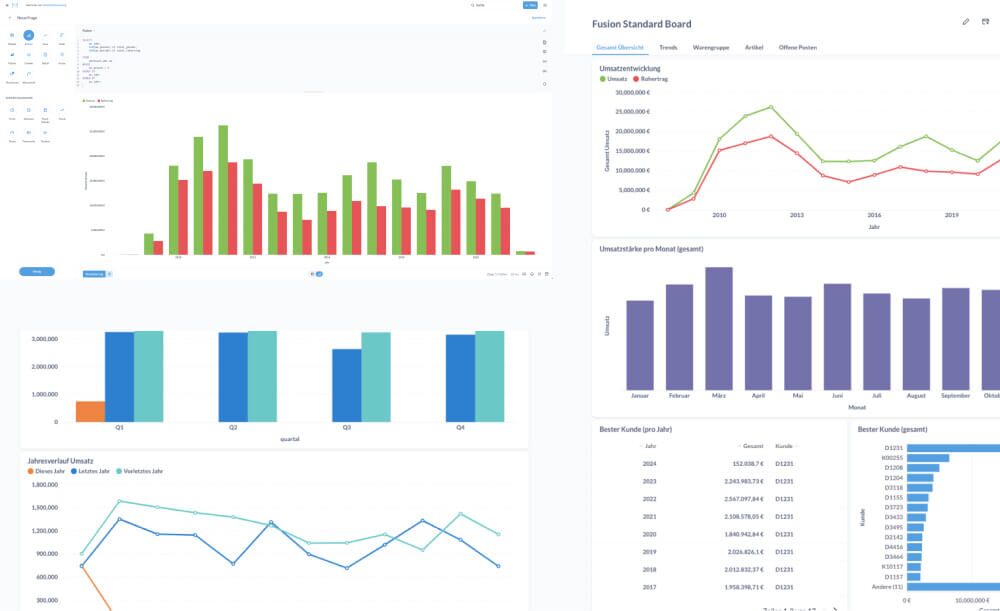Sort the table by the Gesamt column
This screenshot has height=611, width=1000.
pyautogui.click(x=750, y=446)
